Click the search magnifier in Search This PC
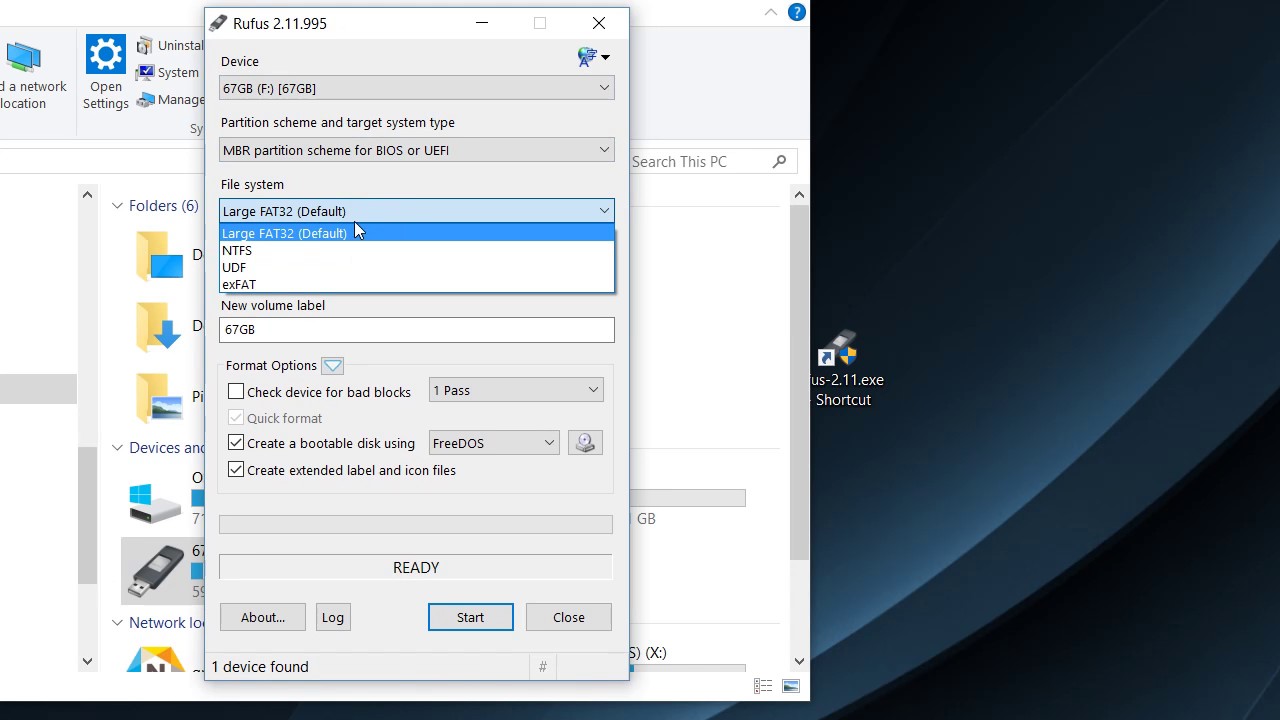This screenshot has width=1280, height=720. pos(779,161)
